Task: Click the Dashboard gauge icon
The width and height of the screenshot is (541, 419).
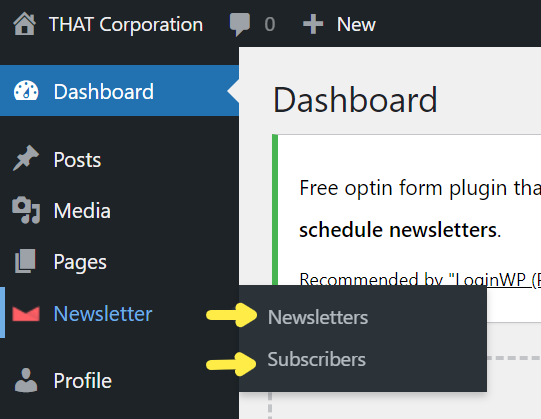Action: 26,91
